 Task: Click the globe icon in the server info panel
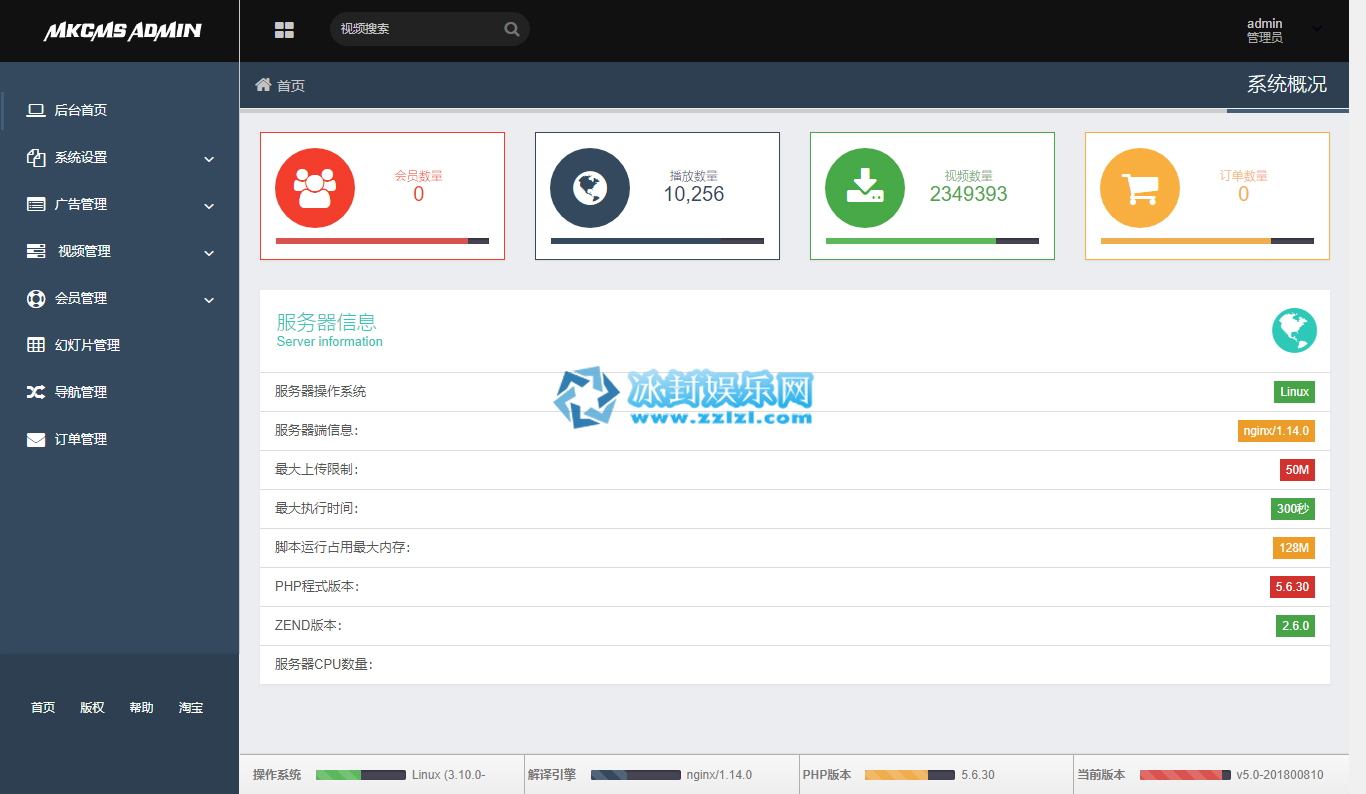(x=1294, y=330)
